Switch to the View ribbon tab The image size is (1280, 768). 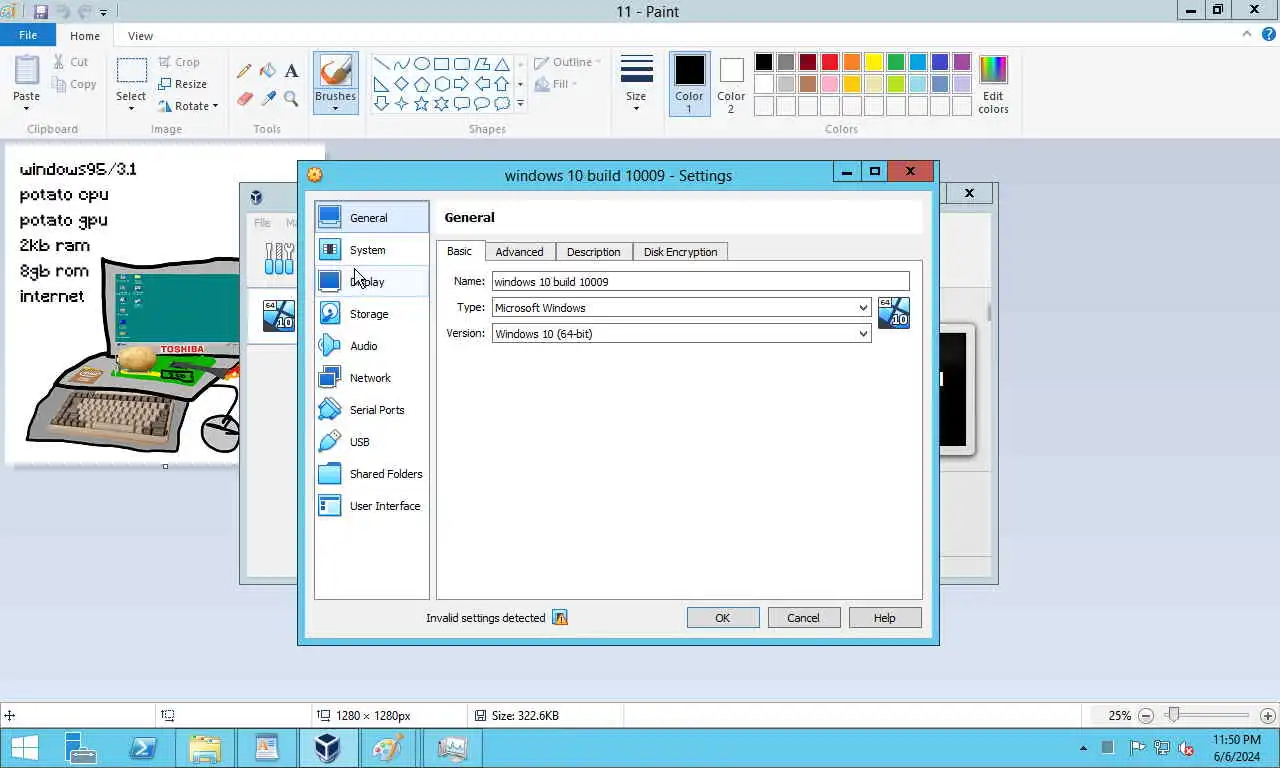[140, 36]
